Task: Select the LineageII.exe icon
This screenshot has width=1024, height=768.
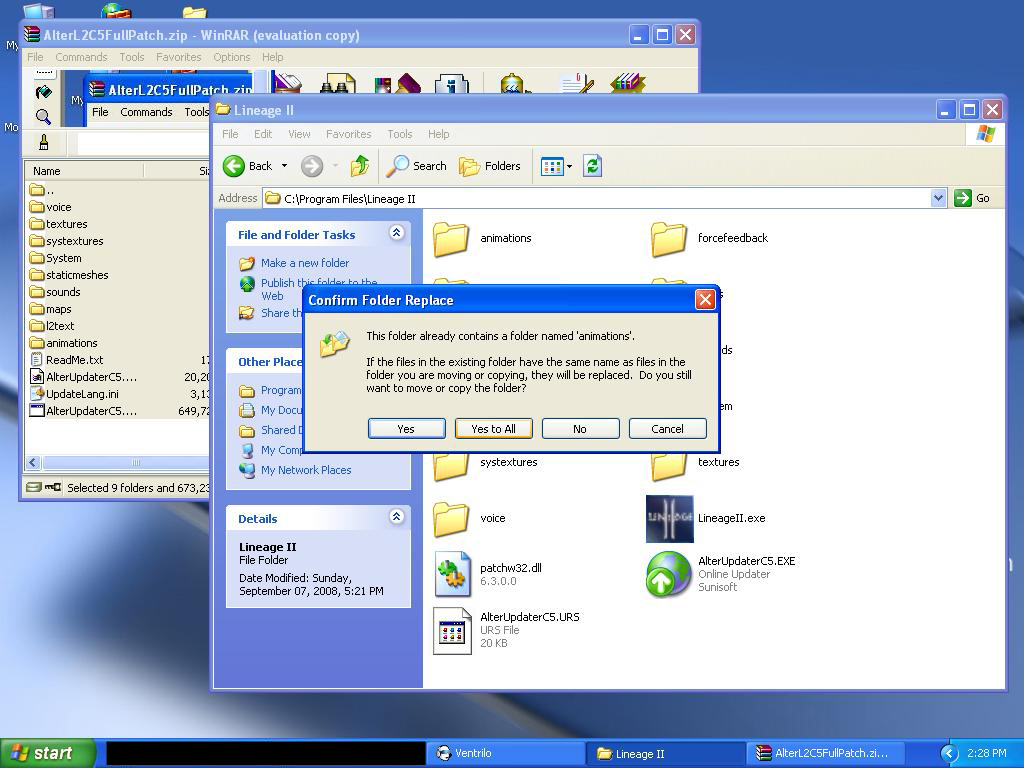Action: tap(669, 519)
